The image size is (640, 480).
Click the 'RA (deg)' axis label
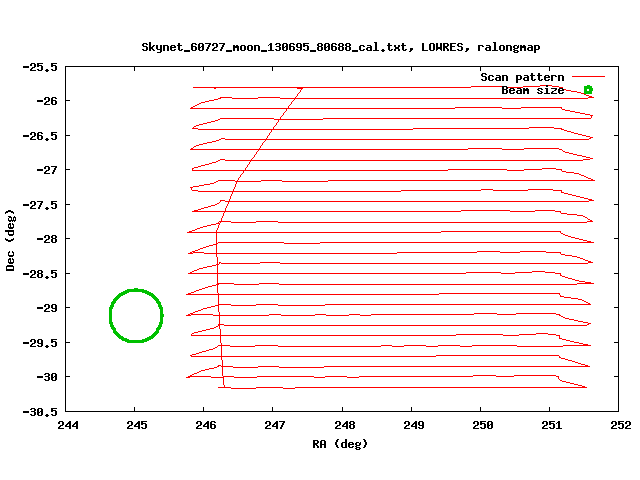(x=340, y=444)
